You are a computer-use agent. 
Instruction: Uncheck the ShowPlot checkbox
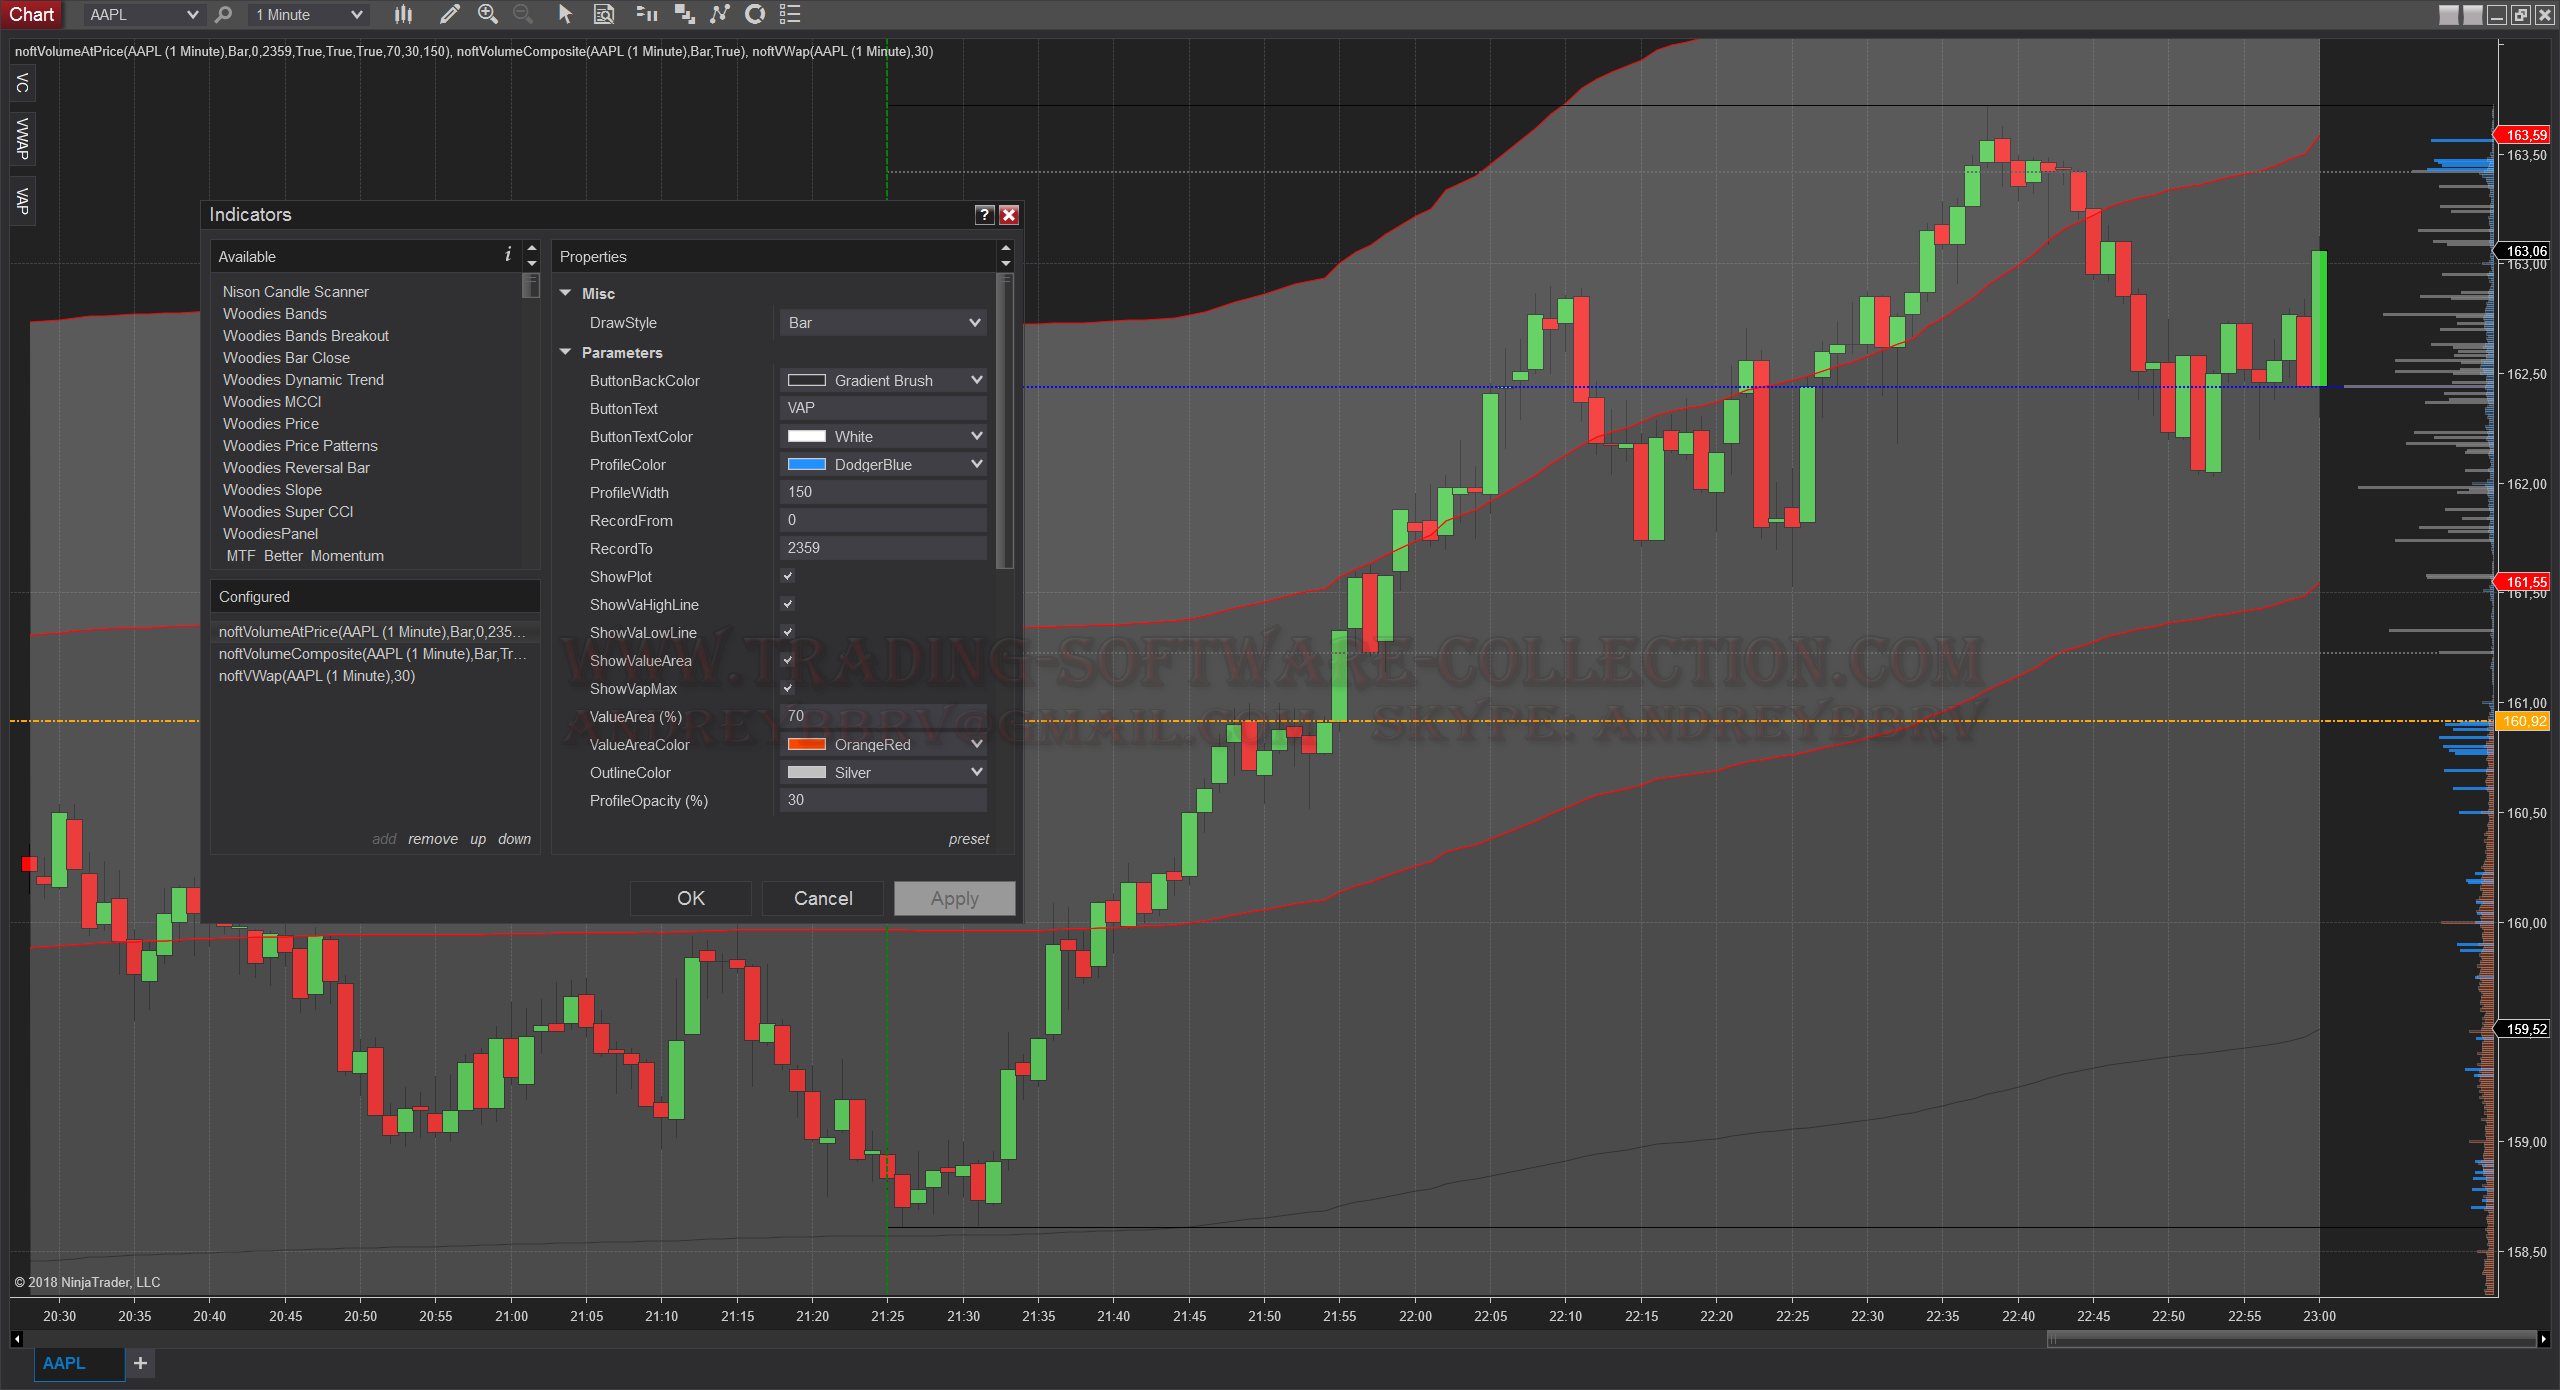[x=788, y=576]
